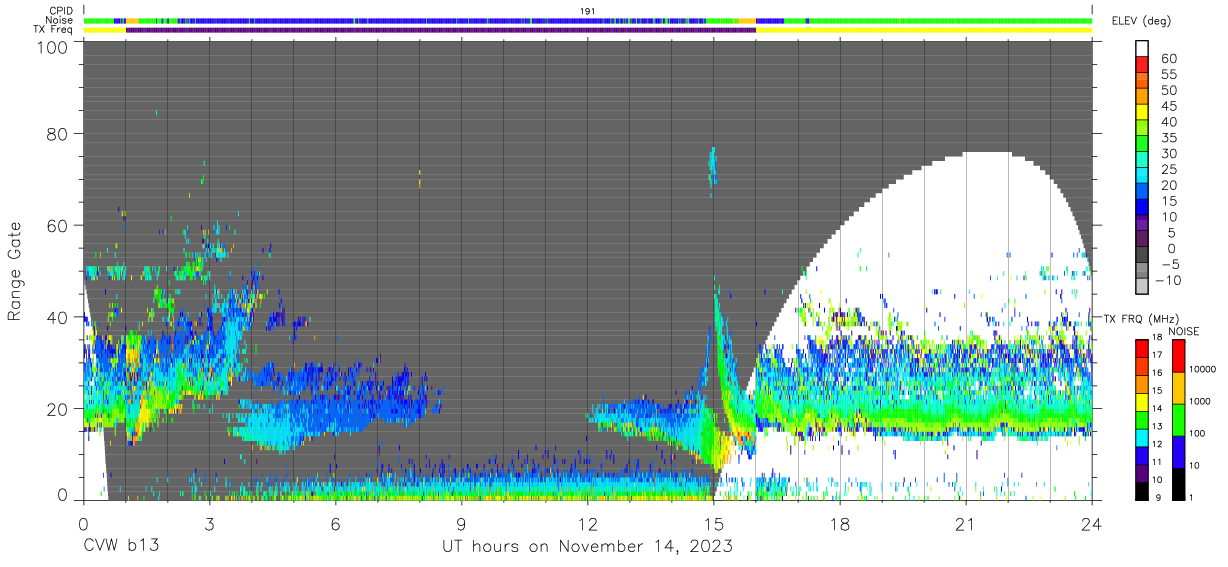Image resolution: width=1228 pixels, height=567 pixels.
Task: Click the '60' tick on the Range Gate axis
Action: tap(58, 226)
